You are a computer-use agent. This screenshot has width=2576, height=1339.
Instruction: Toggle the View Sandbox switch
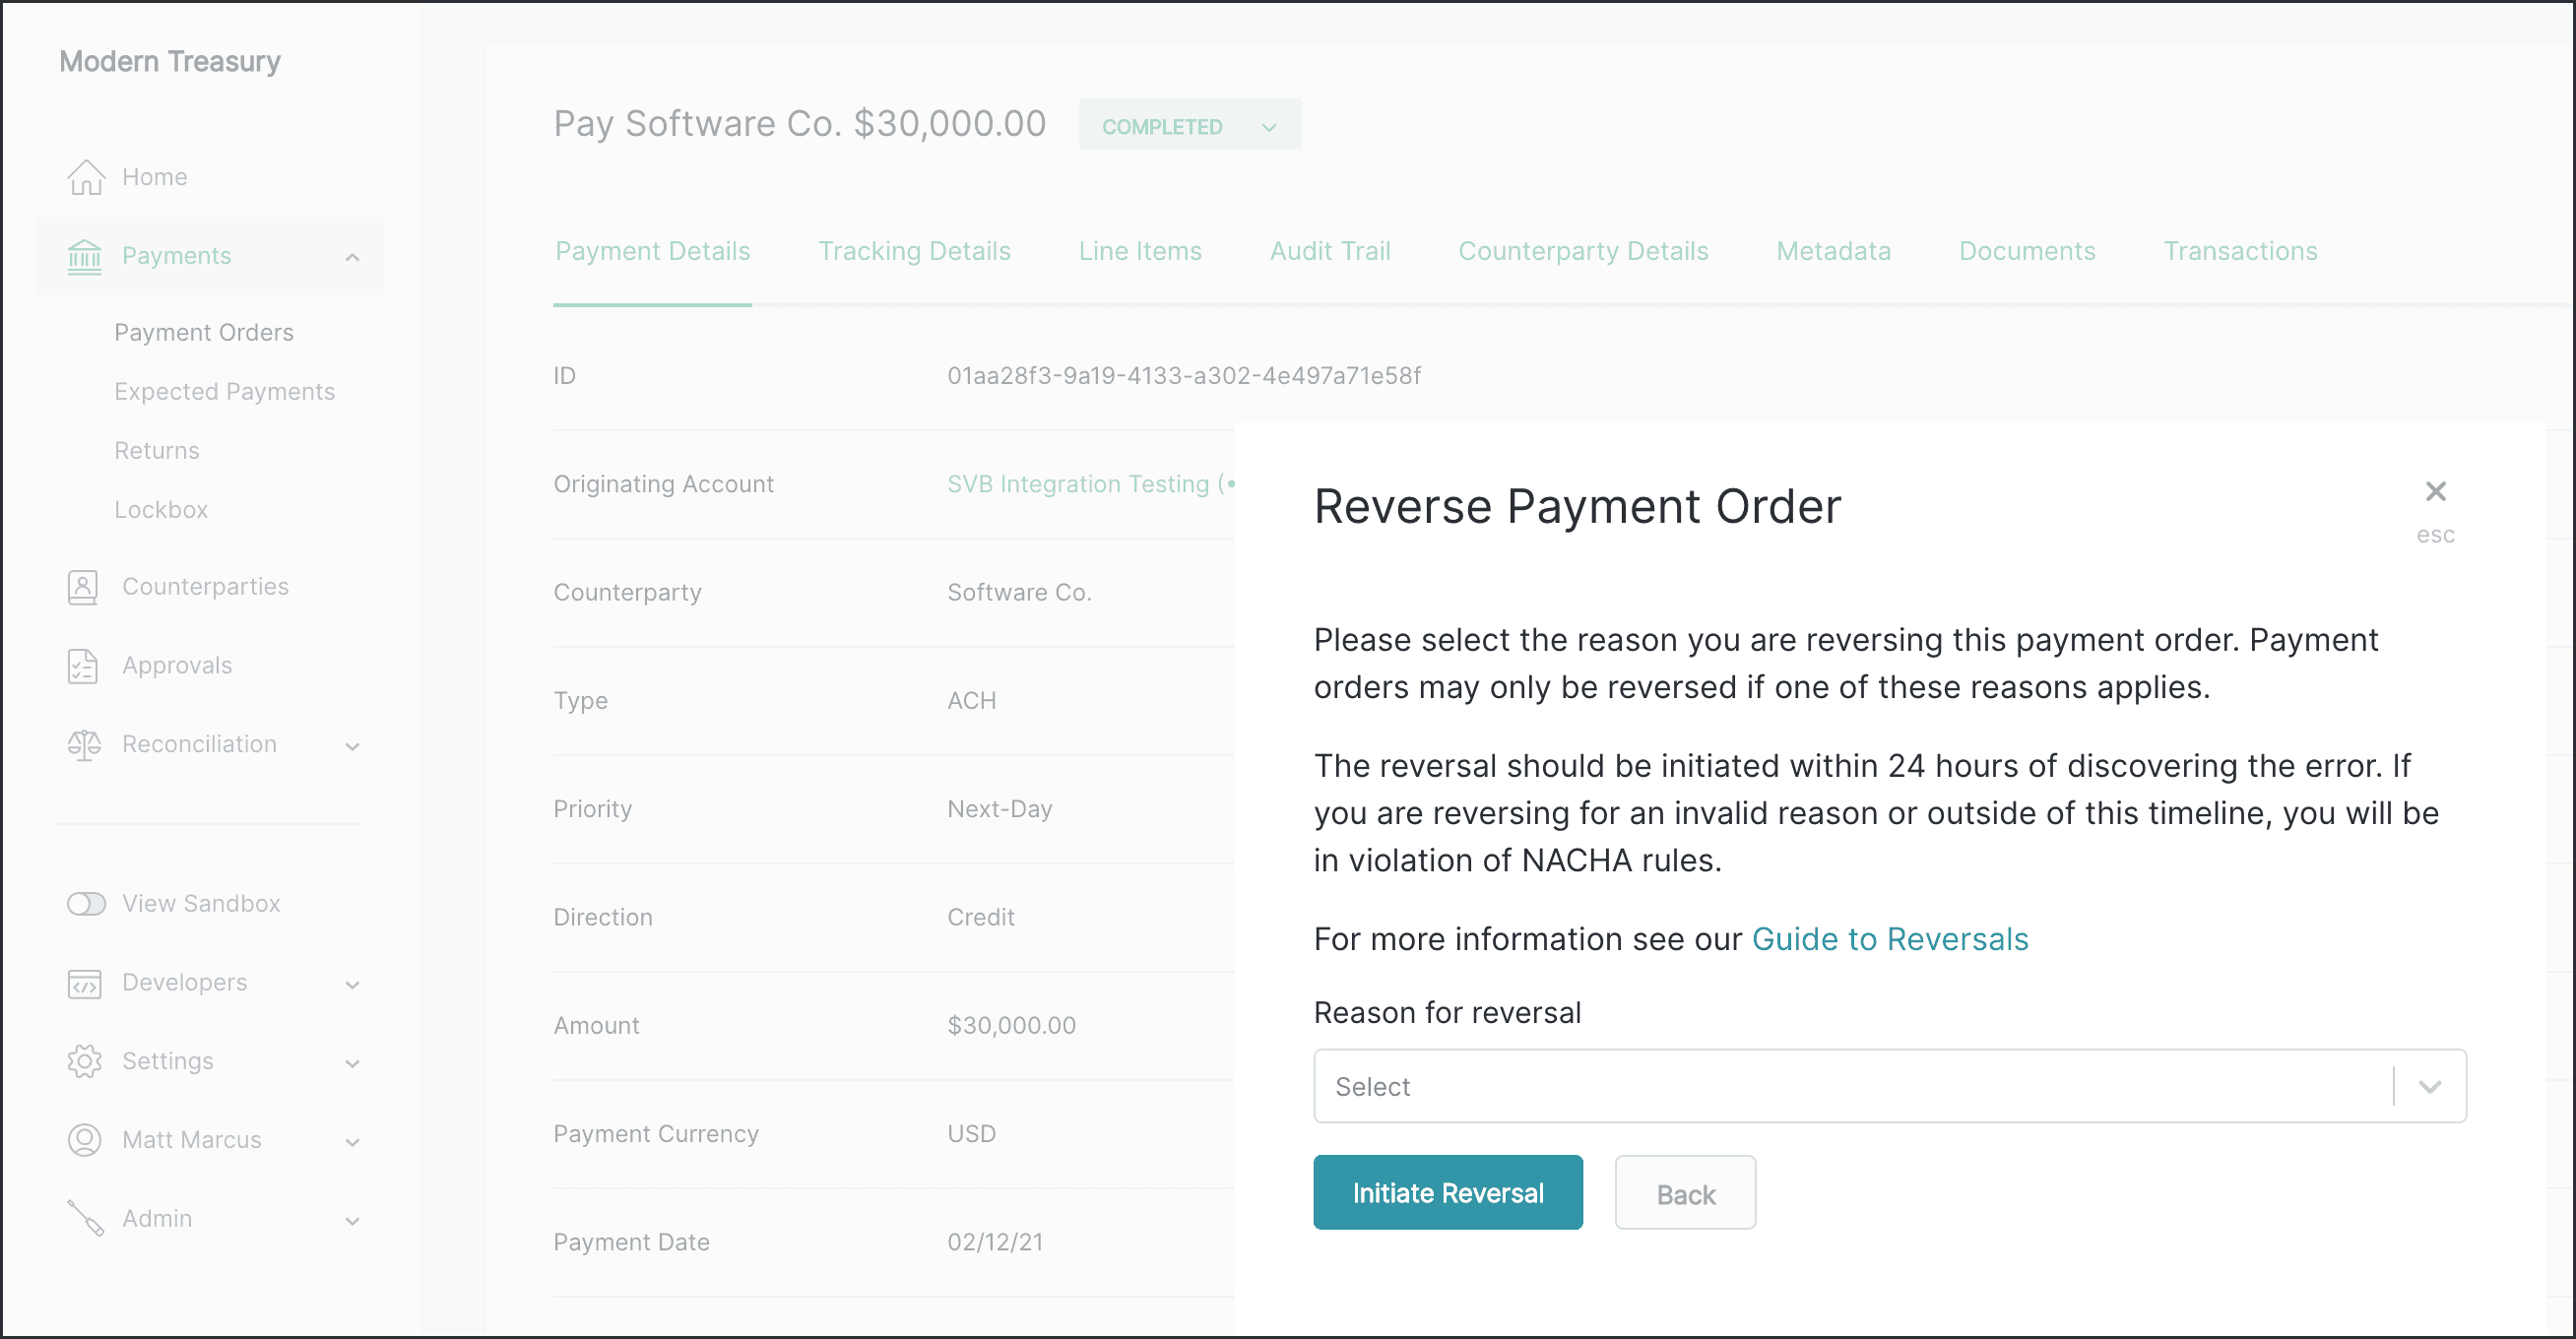[86, 904]
